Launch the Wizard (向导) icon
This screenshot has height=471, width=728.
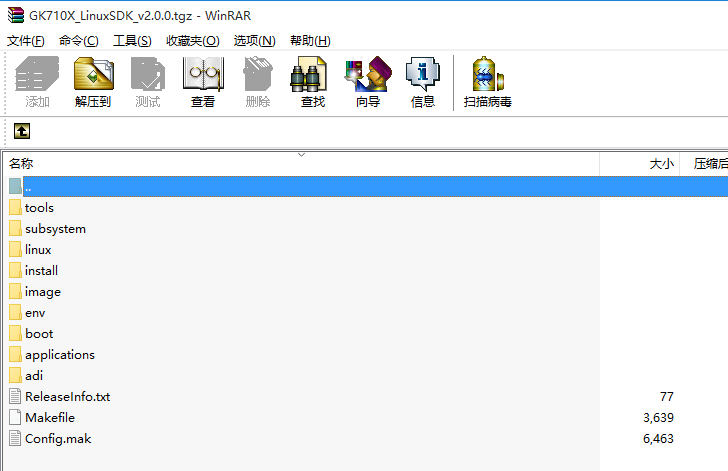368,73
